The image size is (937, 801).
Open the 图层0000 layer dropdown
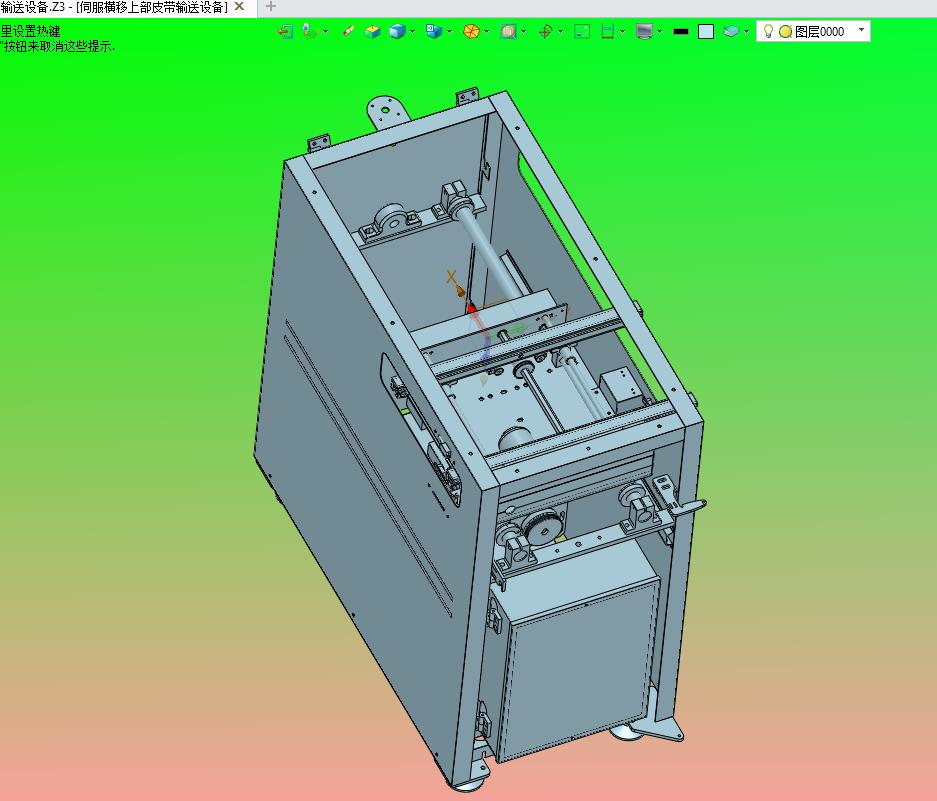pos(861,30)
